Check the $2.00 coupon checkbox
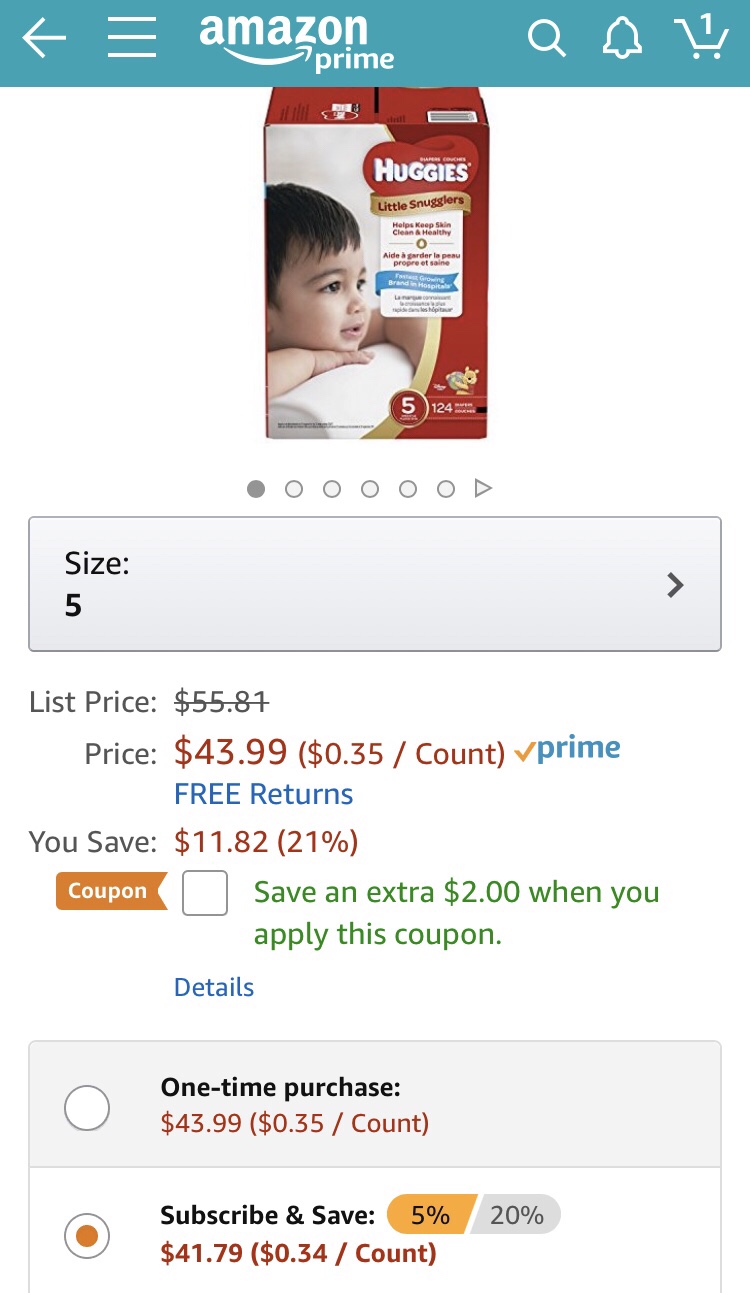This screenshot has width=750, height=1293. [x=205, y=893]
